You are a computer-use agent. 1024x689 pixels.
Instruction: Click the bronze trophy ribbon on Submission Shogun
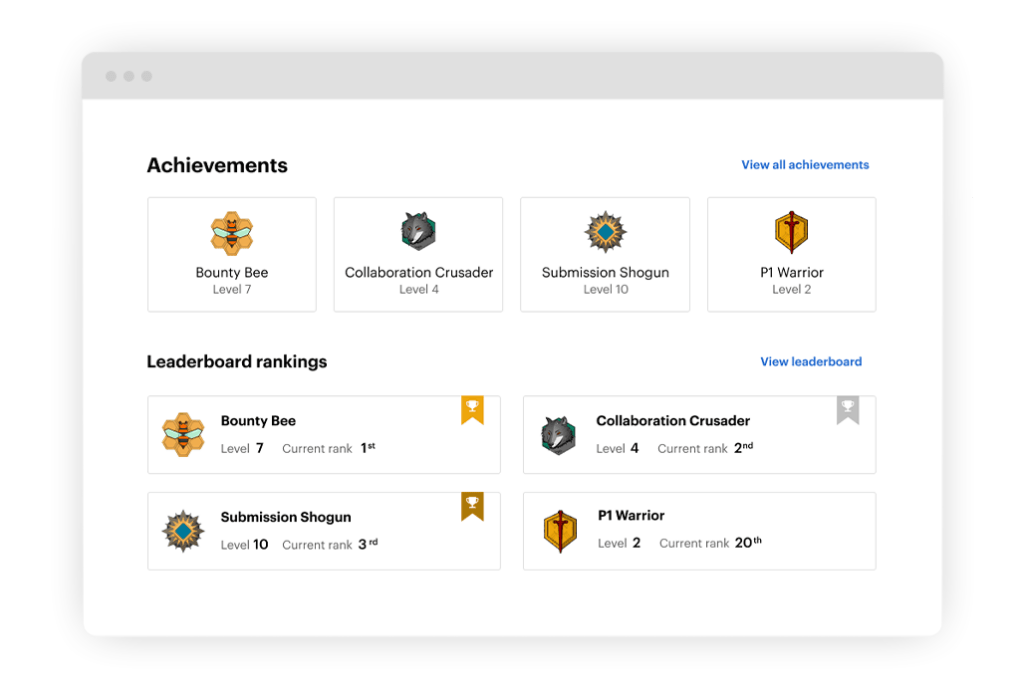tap(472, 505)
